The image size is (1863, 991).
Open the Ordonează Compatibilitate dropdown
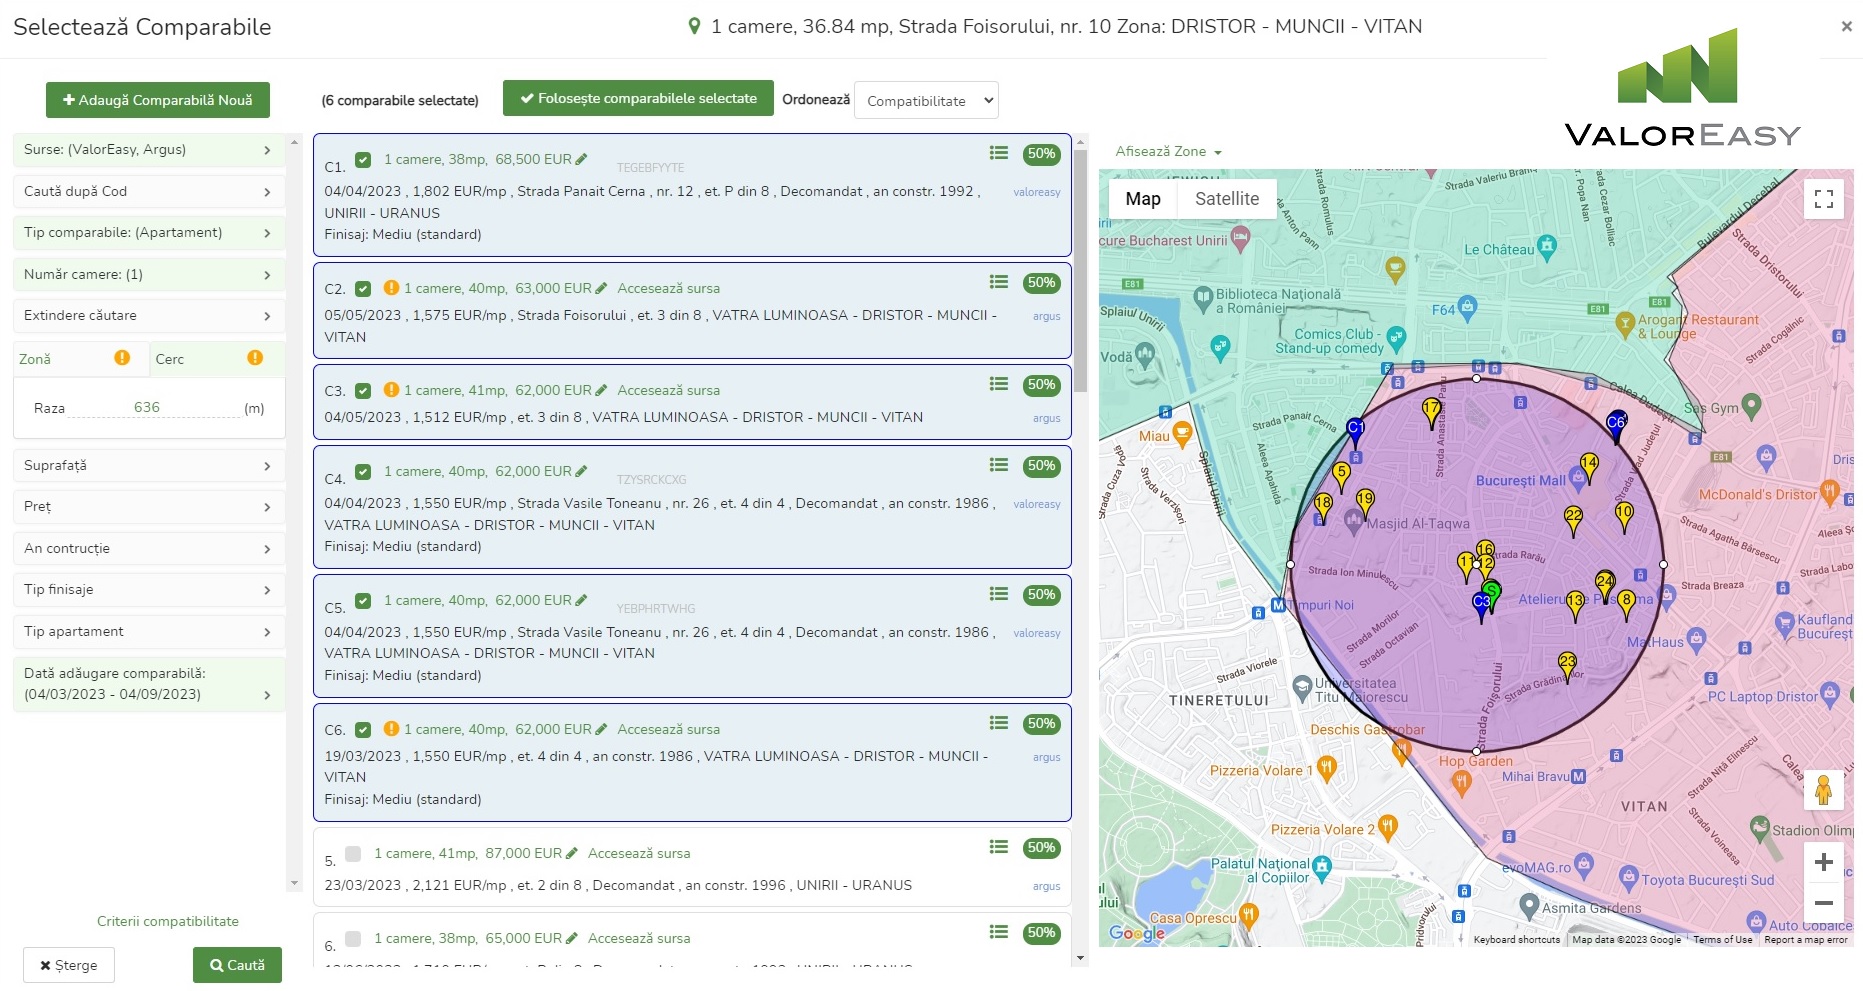point(926,101)
